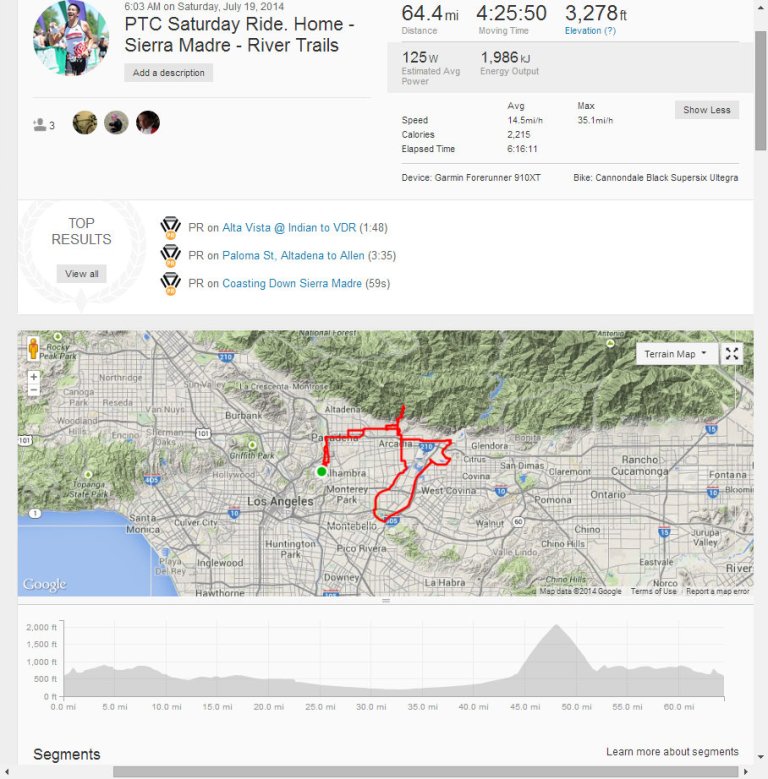Screen dimensions: 768x779
Task: Click the Elevation help link
Action: (x=590, y=31)
